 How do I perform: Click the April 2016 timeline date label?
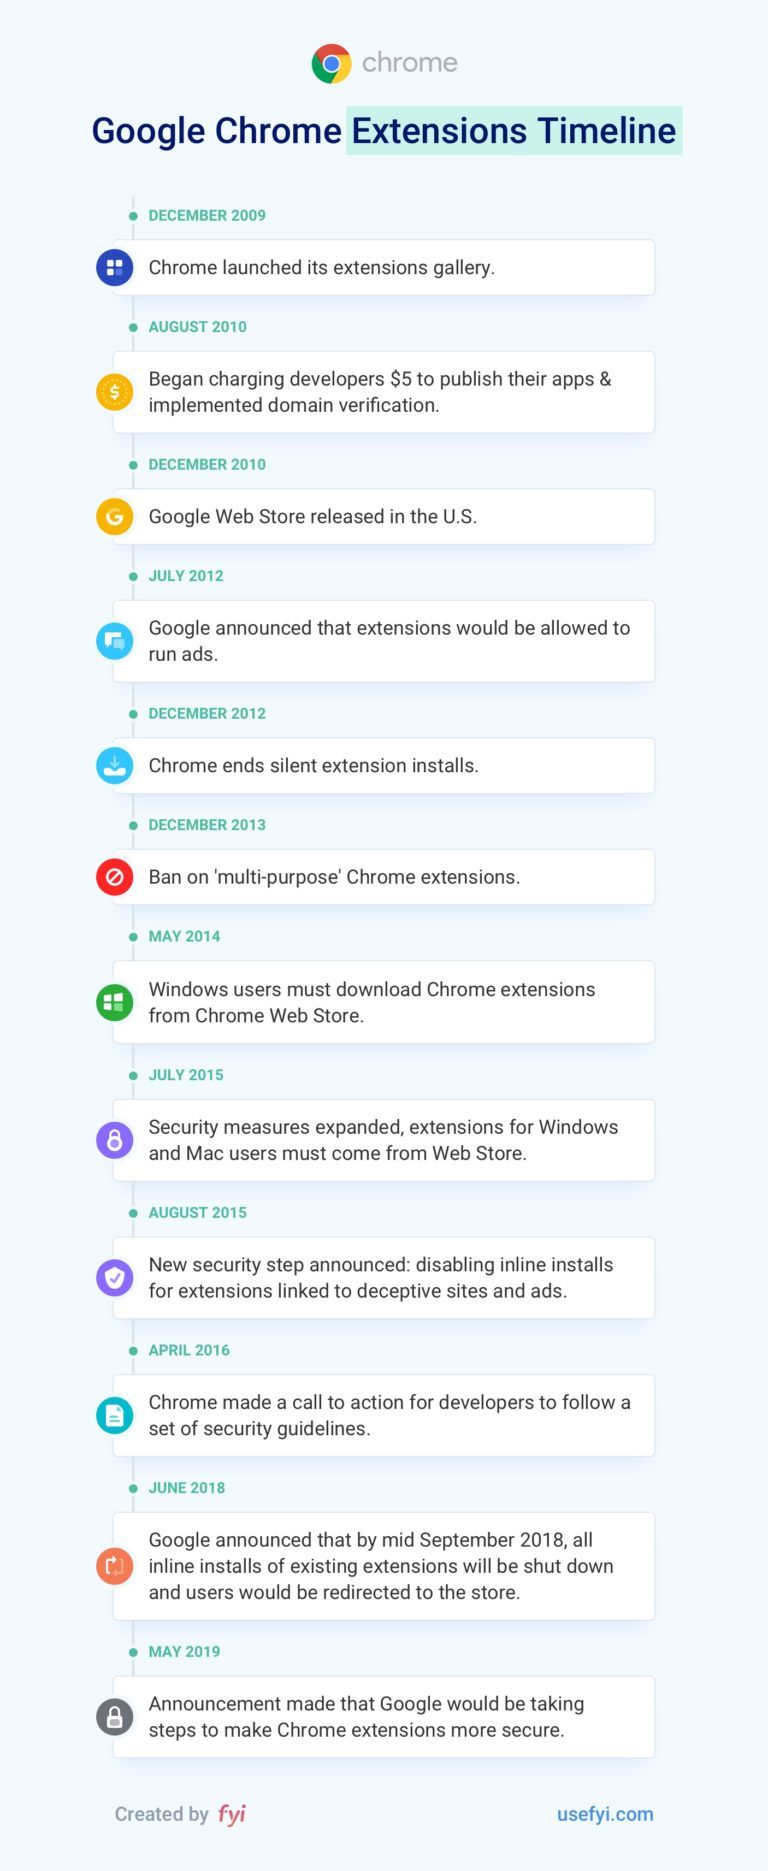point(189,1350)
